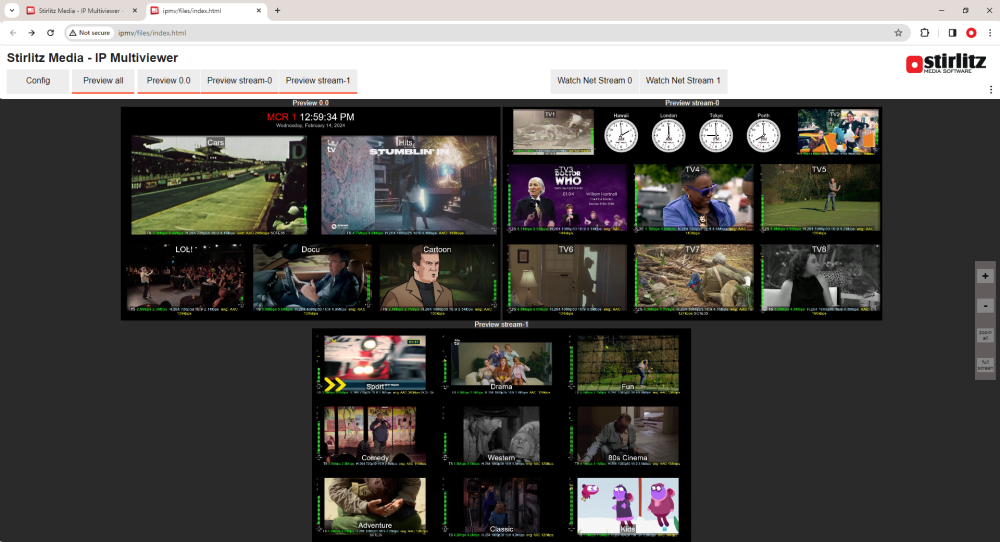Toggle the browser side panel
Screen dimensions: 1000x542
[x=952, y=33]
